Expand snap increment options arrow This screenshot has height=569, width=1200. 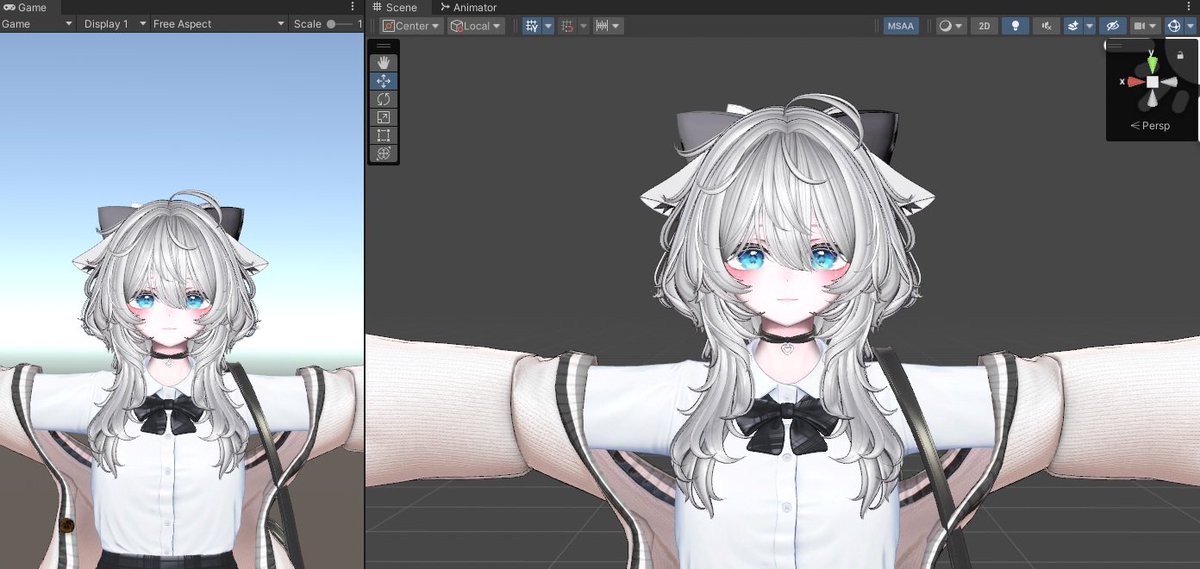pos(583,26)
